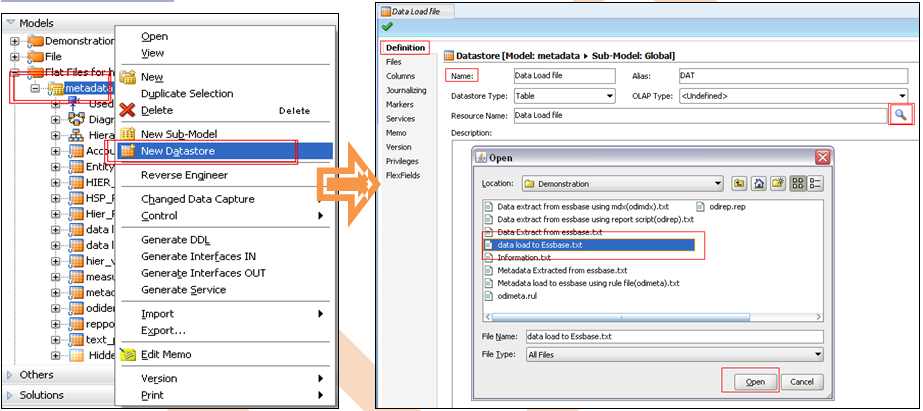Click the Home folder icon in Open dialog
Viewport: 923px width, 411px height.
(758, 184)
